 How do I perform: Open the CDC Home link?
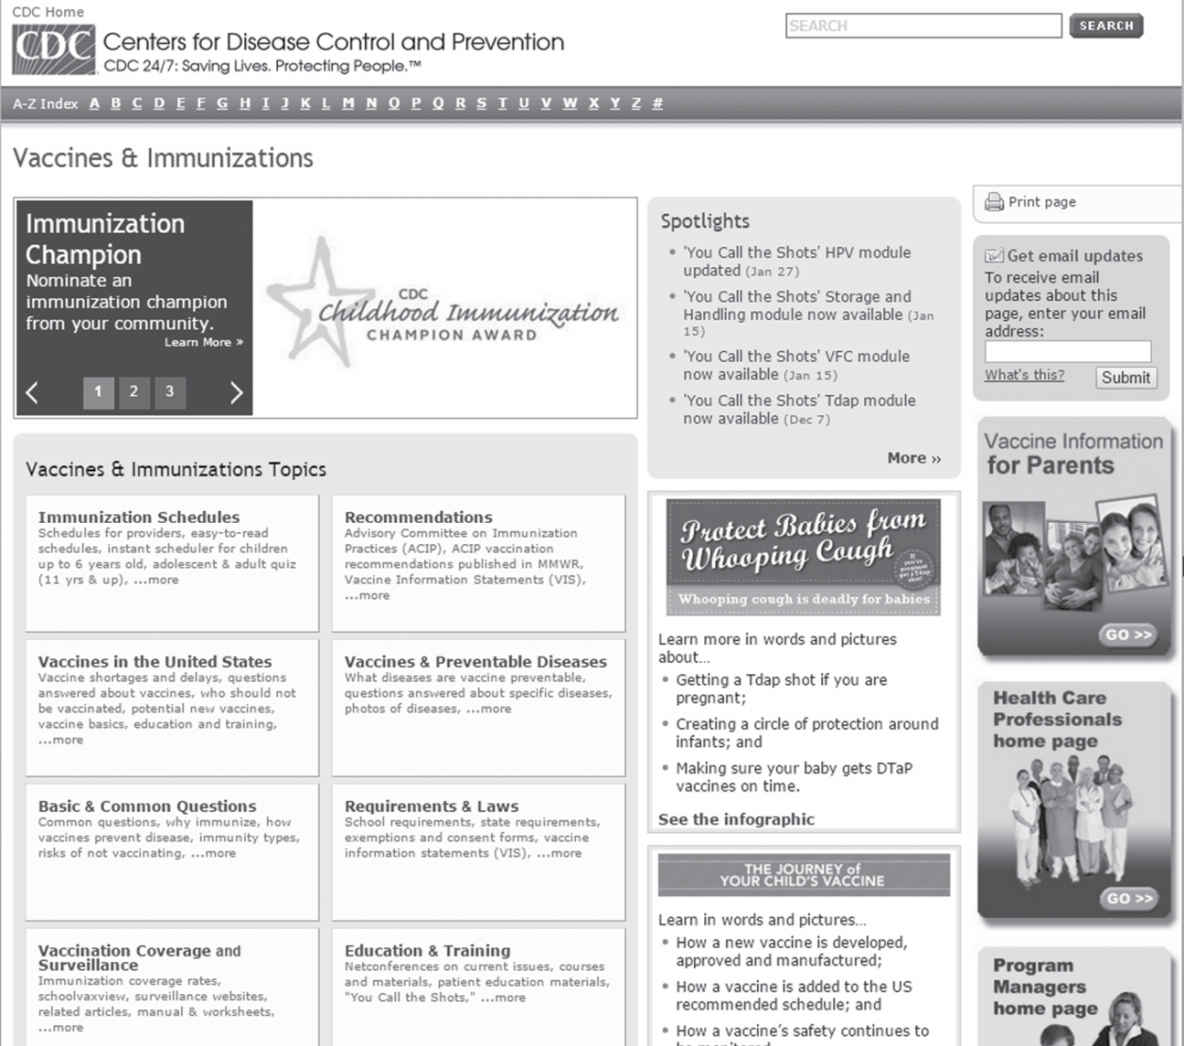click(x=48, y=11)
